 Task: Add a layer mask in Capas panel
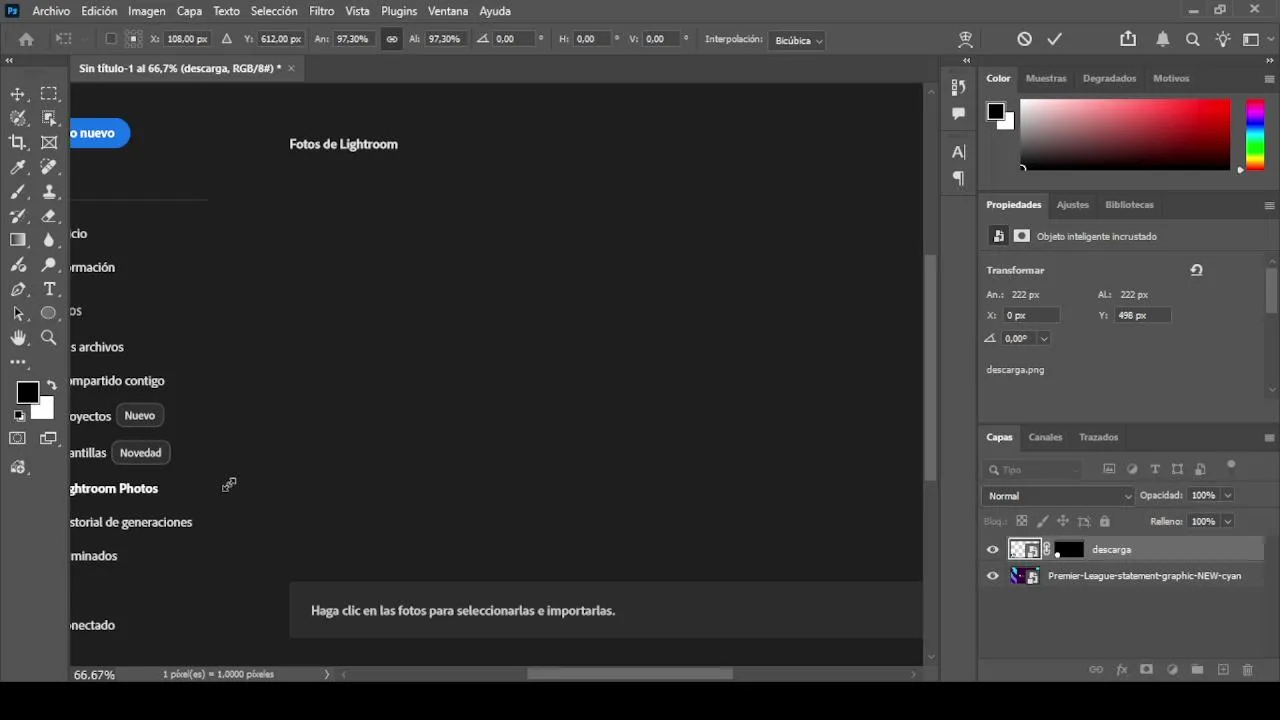1146,670
